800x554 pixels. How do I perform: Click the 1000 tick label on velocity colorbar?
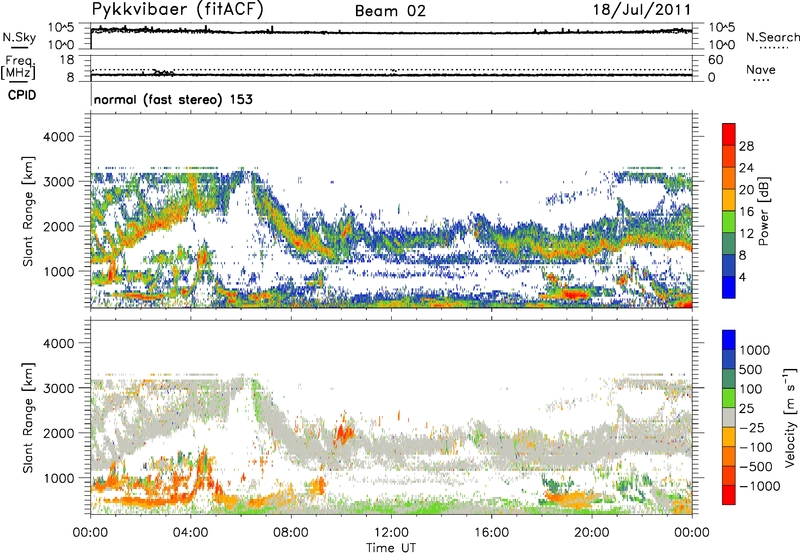(755, 350)
